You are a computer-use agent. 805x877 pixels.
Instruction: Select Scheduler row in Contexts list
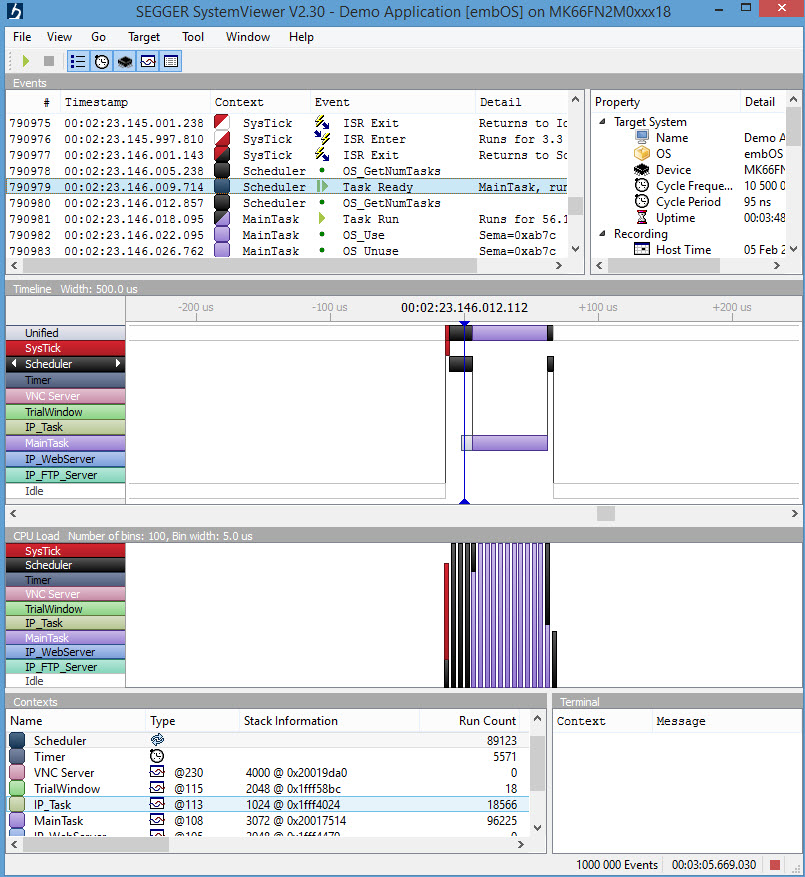pyautogui.click(x=267, y=741)
